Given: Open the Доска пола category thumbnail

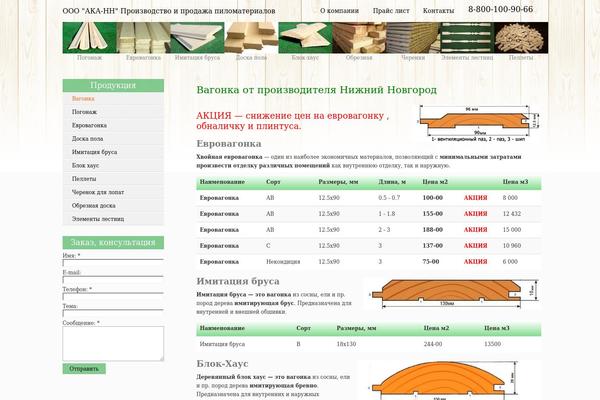Looking at the screenshot, I should click(251, 38).
